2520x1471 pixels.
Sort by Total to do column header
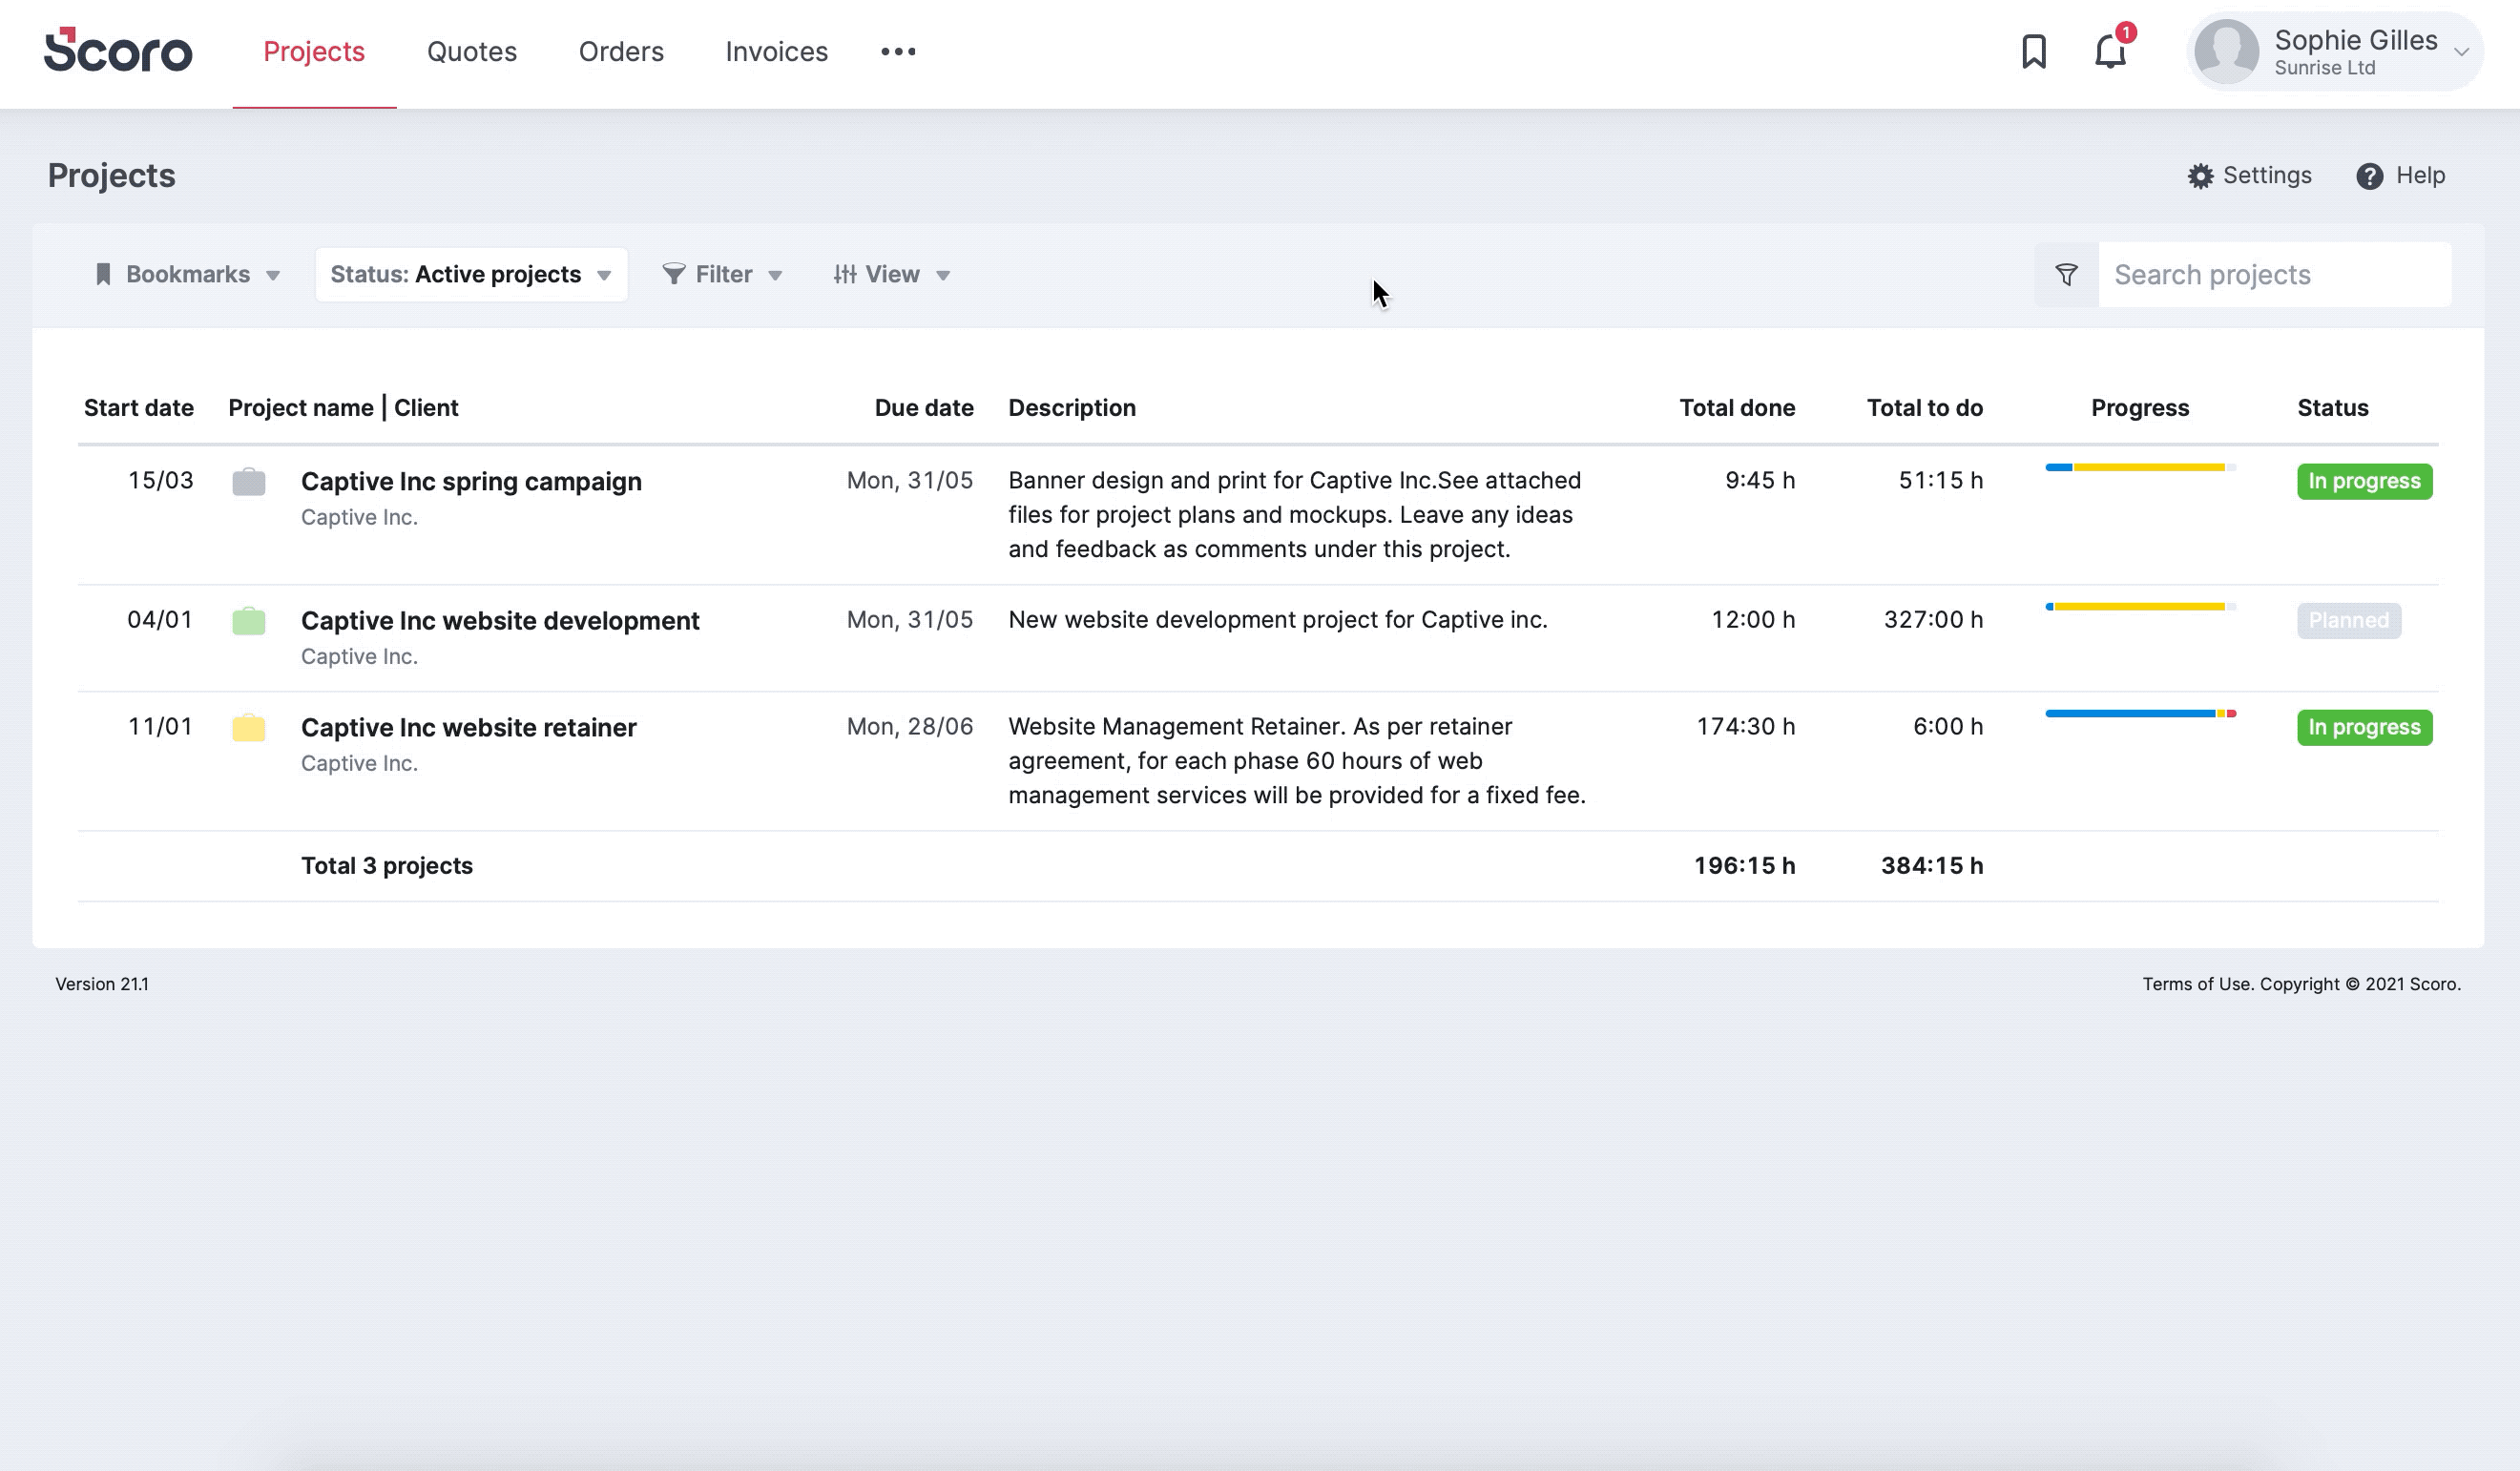(1925, 408)
